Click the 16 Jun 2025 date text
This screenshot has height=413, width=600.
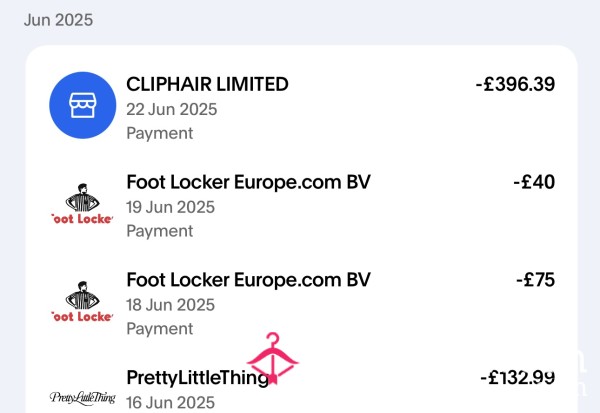[170, 403]
